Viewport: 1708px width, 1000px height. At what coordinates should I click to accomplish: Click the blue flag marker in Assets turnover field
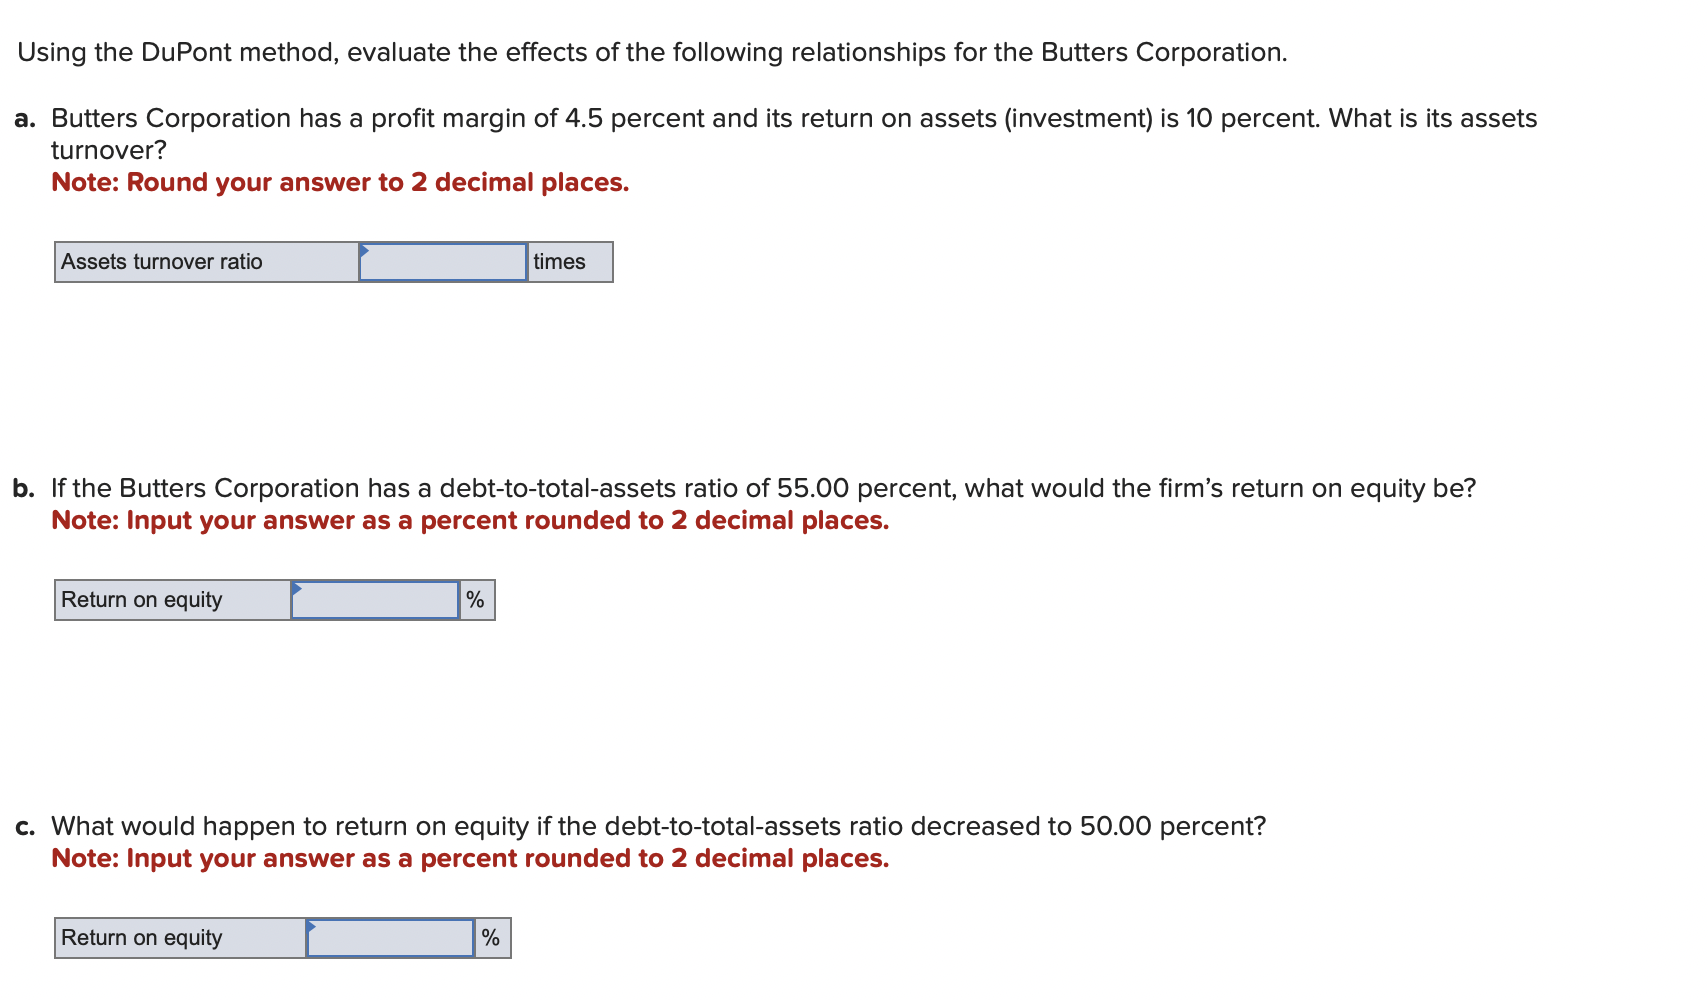click(365, 250)
